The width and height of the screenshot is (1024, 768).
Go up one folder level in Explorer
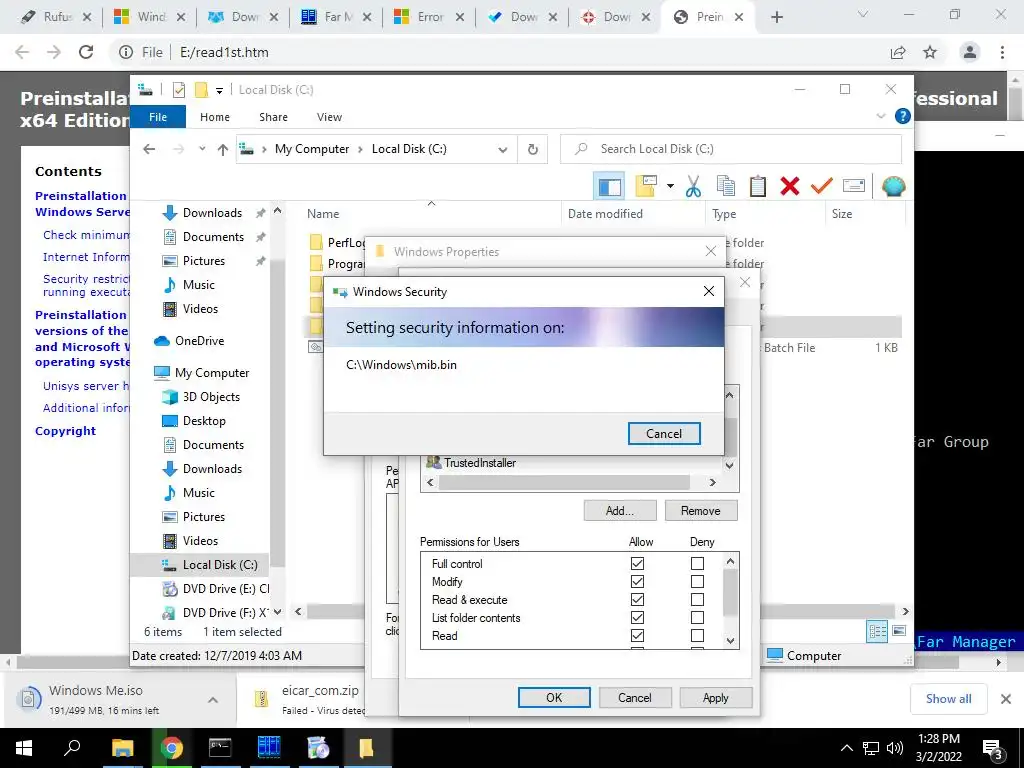(x=223, y=150)
